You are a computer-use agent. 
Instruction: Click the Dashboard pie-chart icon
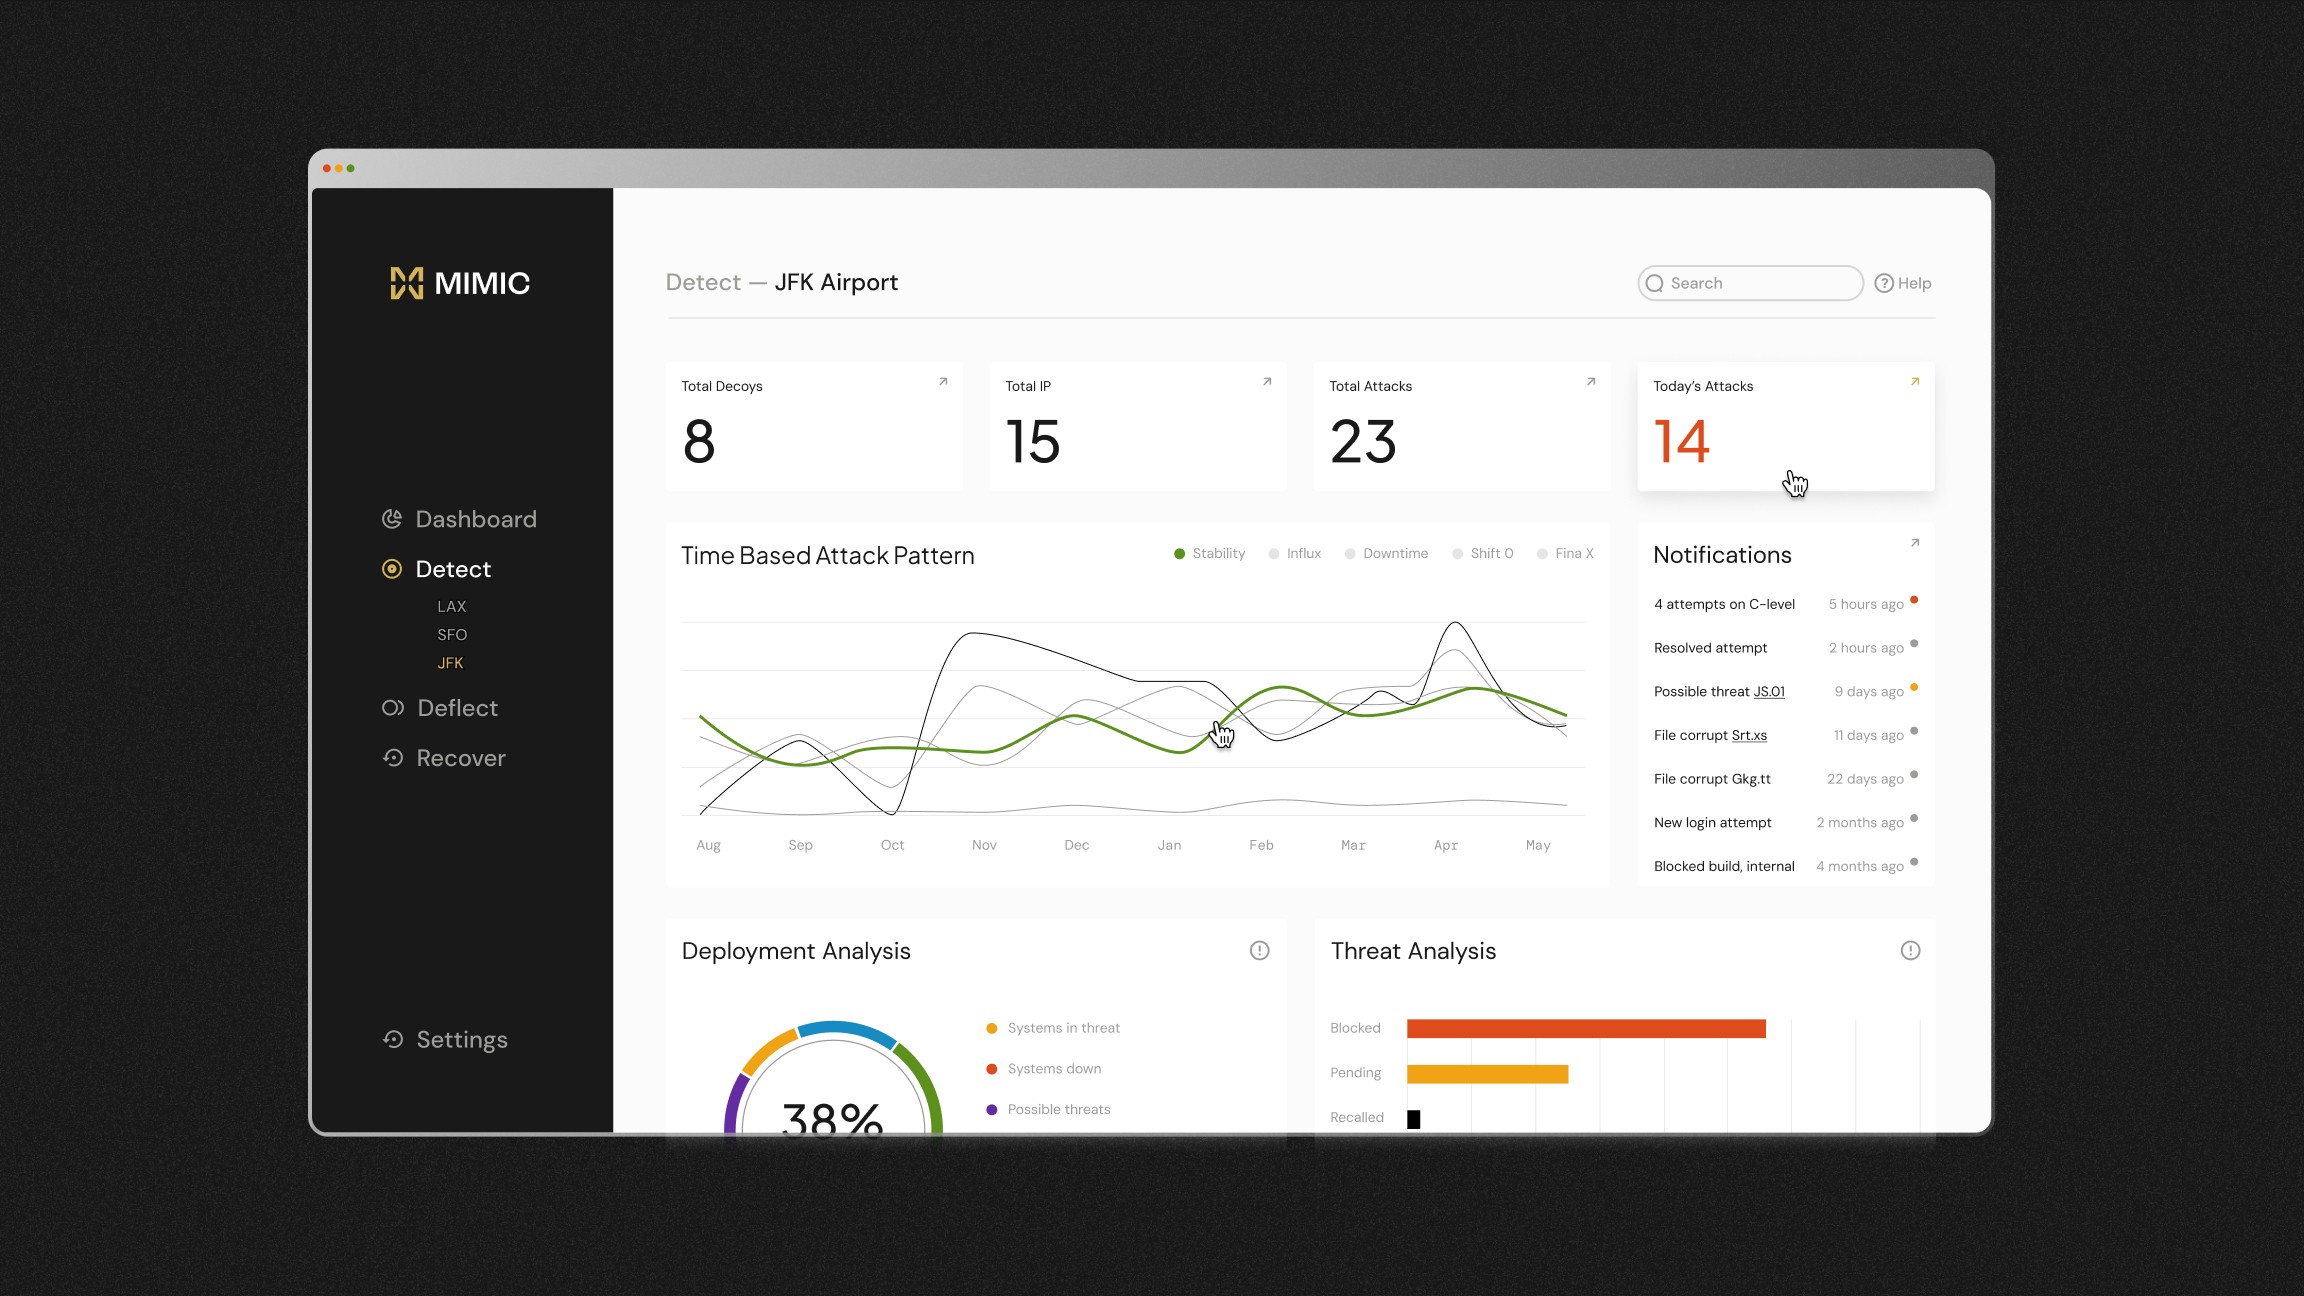(x=392, y=519)
